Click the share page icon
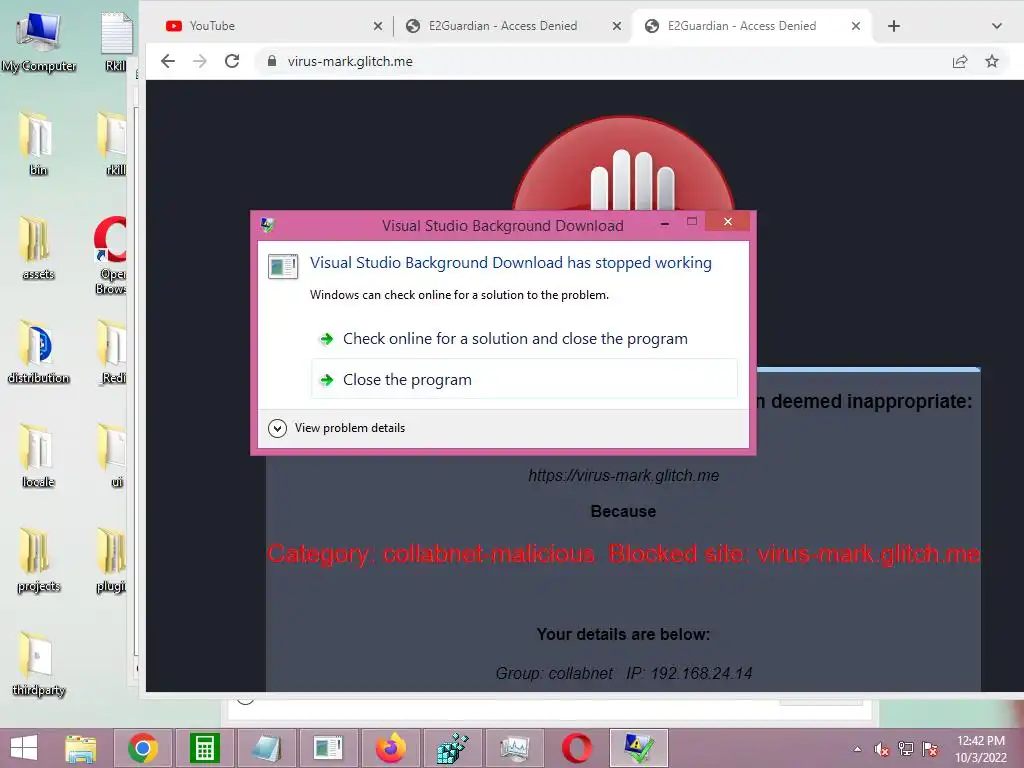Screen dimensions: 1024x768 point(960,61)
